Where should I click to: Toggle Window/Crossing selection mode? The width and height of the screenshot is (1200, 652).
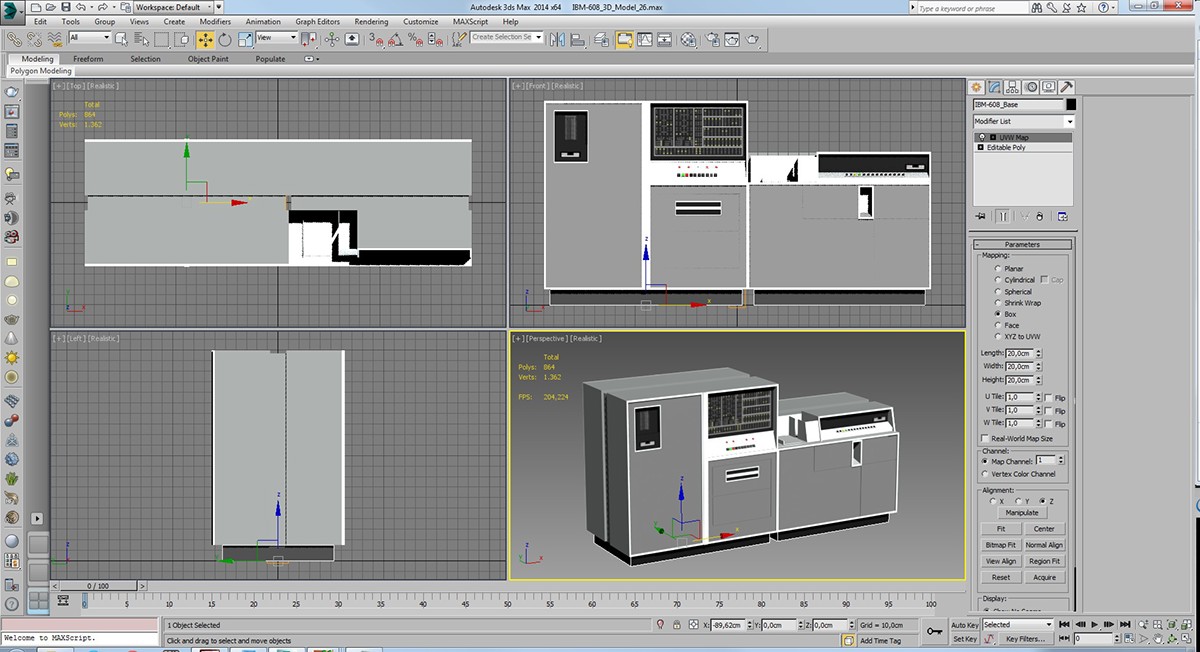click(x=180, y=39)
